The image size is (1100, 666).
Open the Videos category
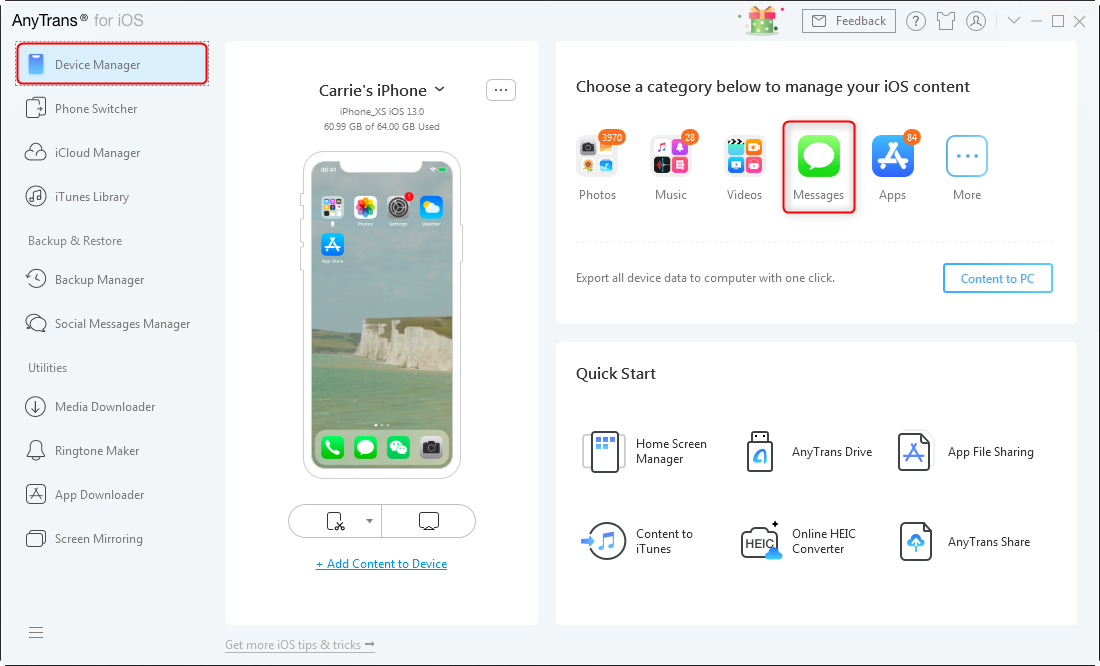(x=744, y=168)
